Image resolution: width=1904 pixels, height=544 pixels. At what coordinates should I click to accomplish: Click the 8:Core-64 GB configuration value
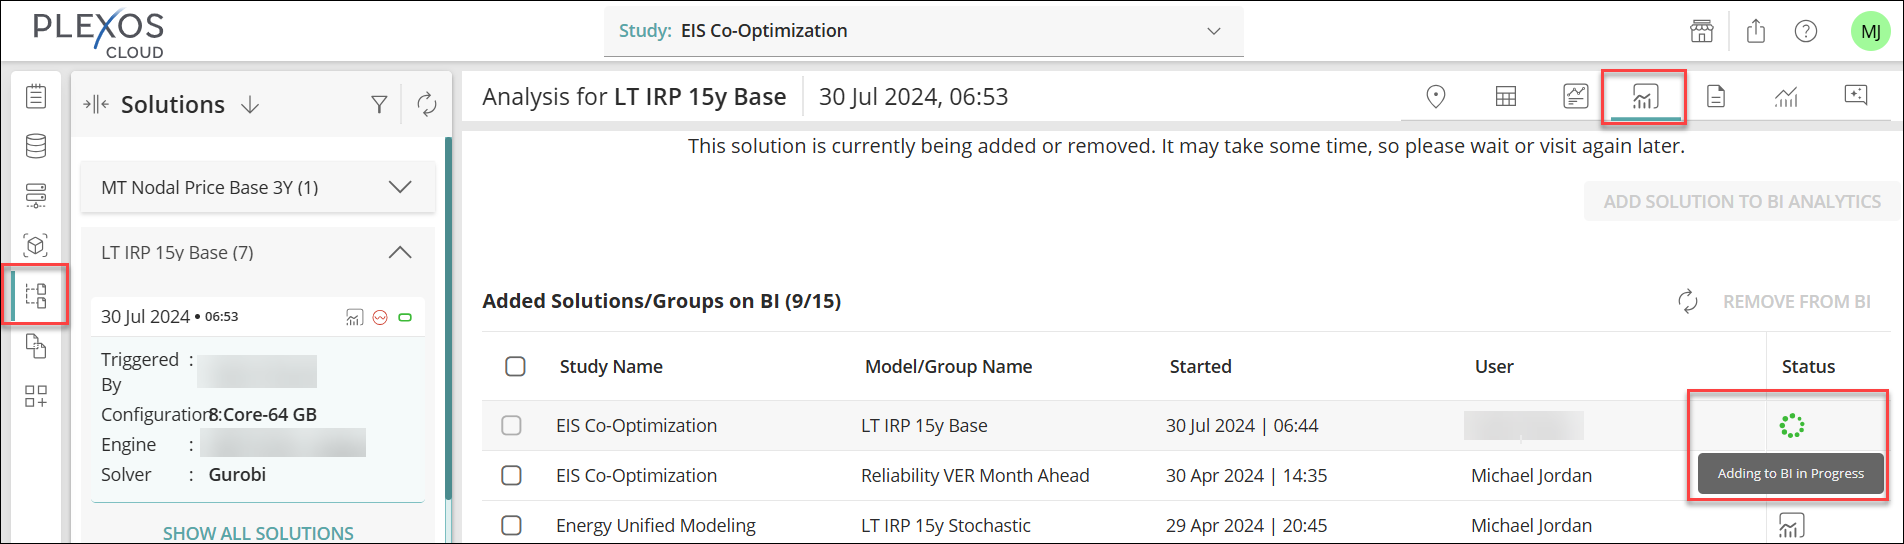click(x=263, y=414)
